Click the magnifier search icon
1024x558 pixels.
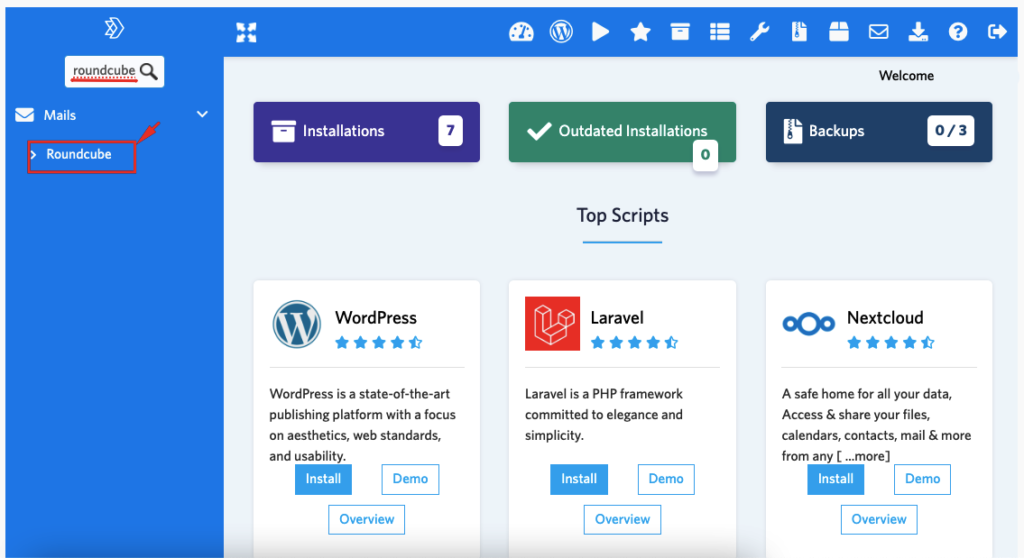coord(149,71)
